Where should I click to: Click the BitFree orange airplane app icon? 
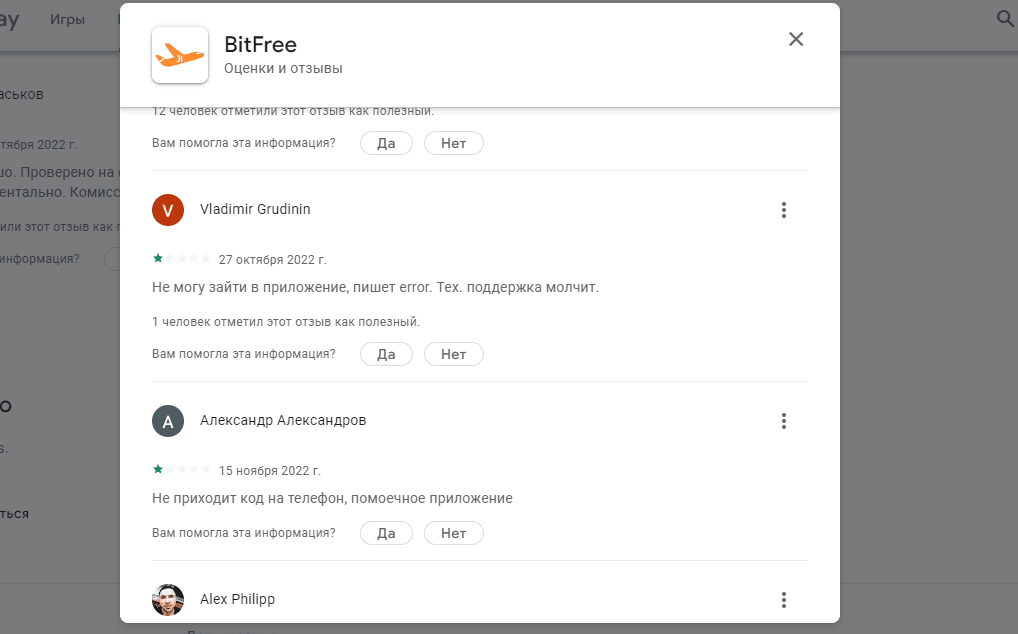click(180, 55)
